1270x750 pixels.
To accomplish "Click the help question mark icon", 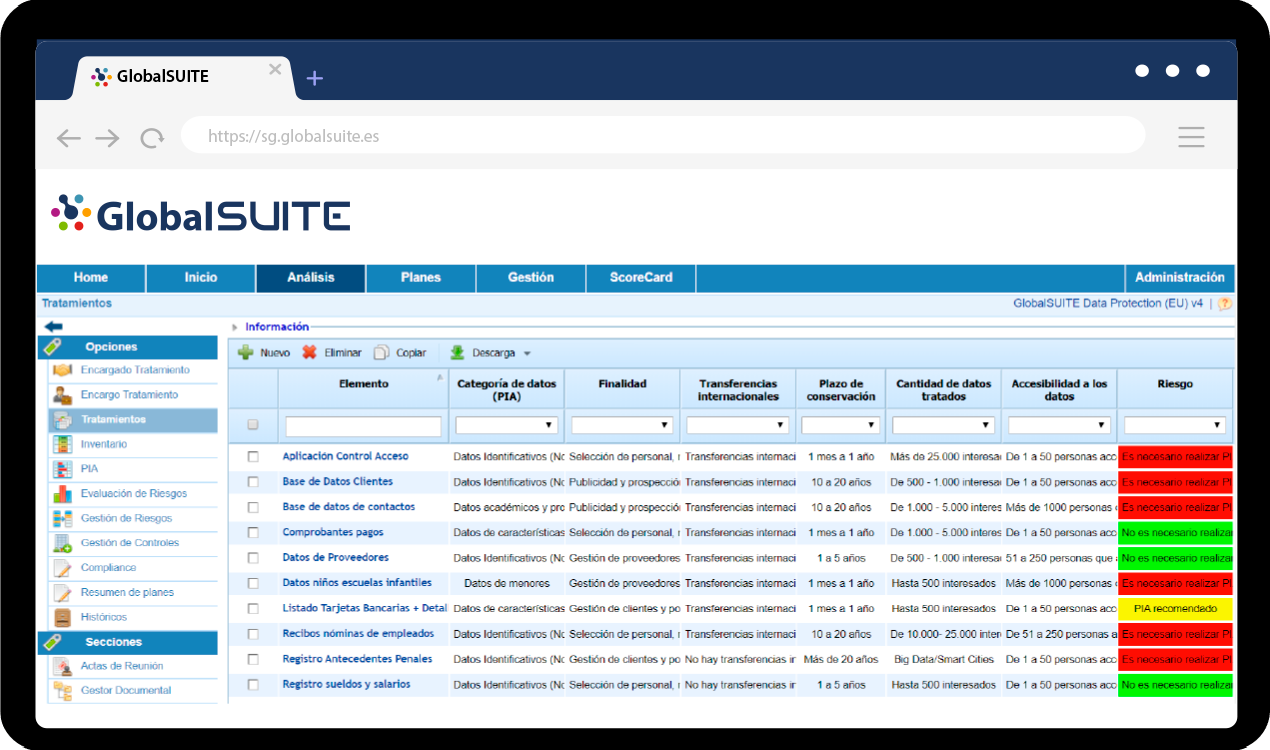I will [1224, 303].
